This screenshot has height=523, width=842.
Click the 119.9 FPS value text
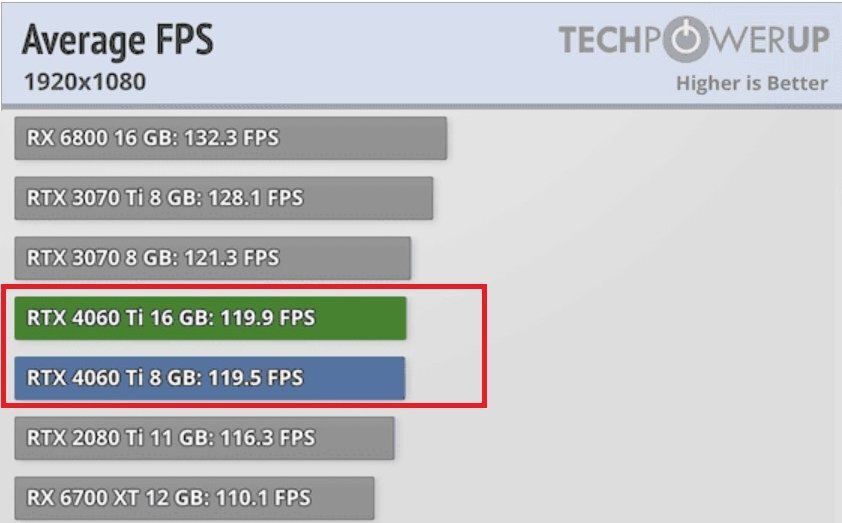coord(267,318)
